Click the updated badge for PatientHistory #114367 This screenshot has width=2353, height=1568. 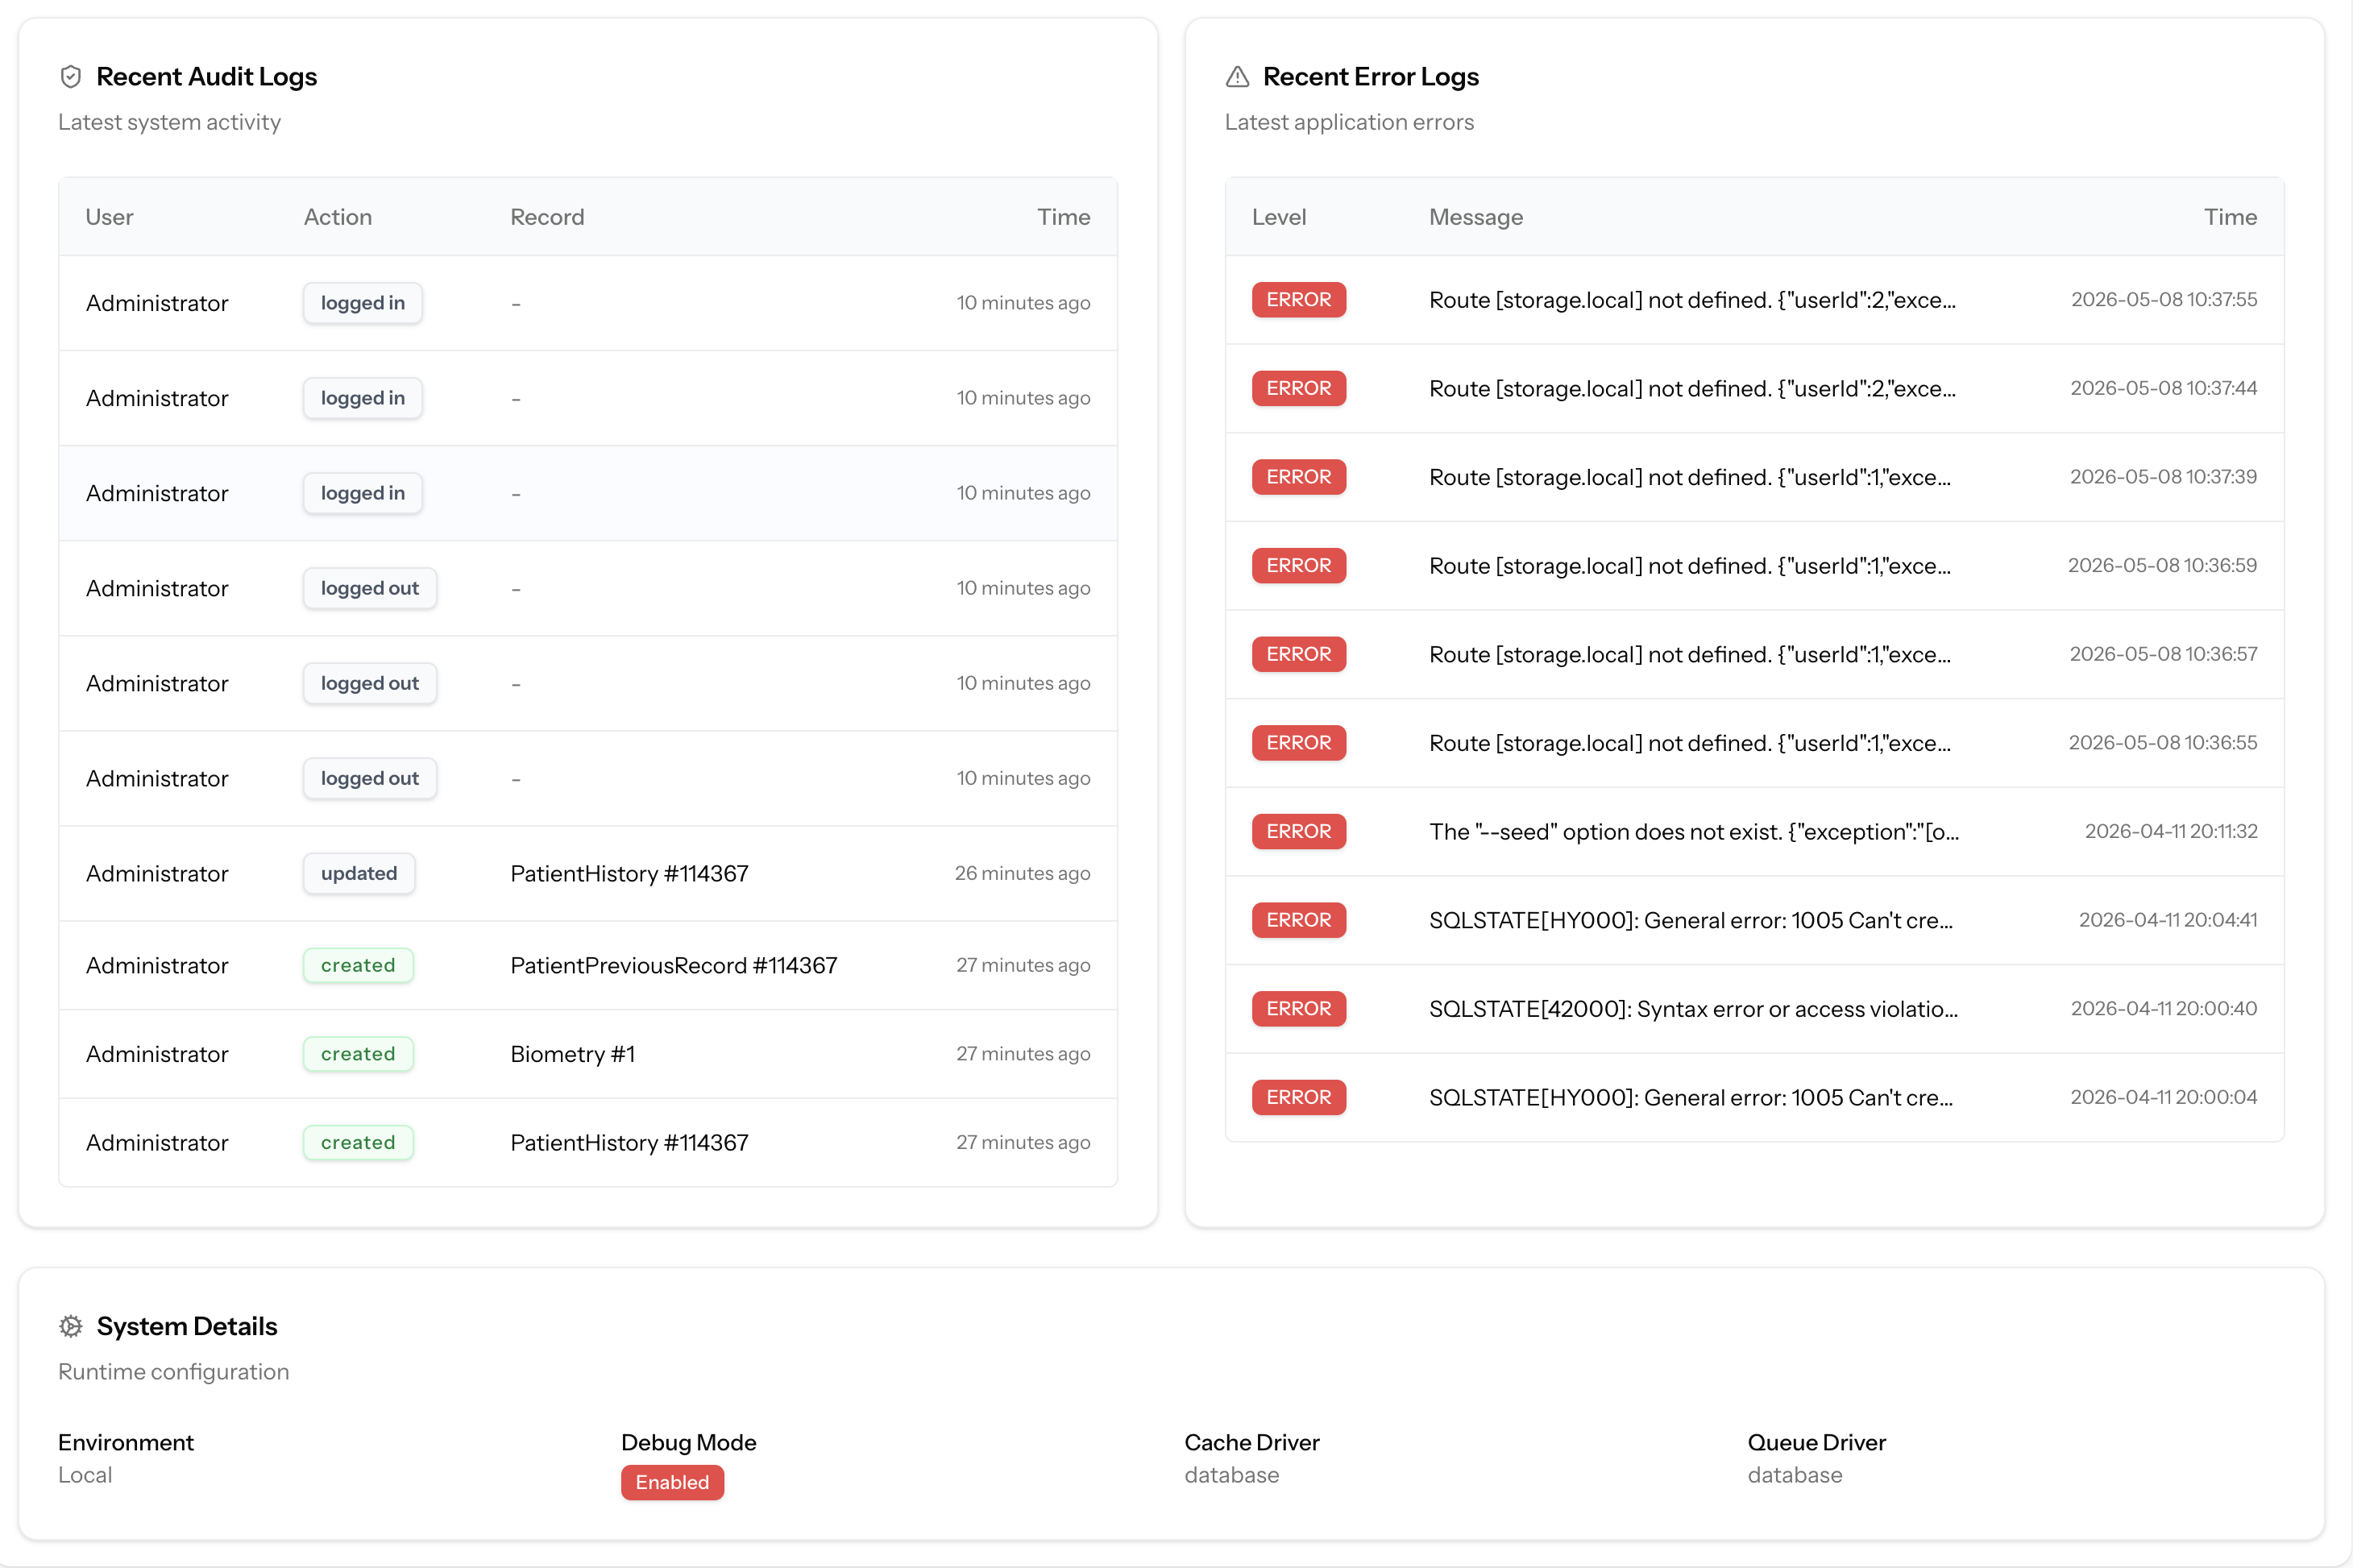click(x=359, y=873)
